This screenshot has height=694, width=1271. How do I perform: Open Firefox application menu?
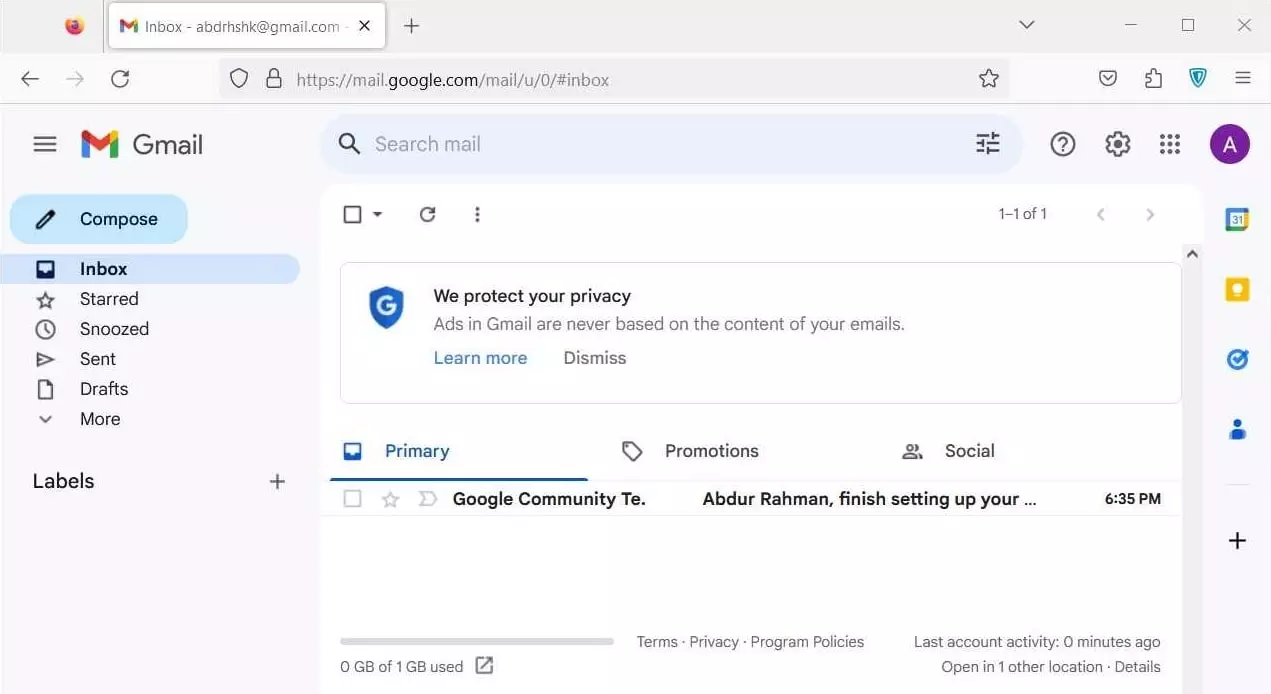1243,79
